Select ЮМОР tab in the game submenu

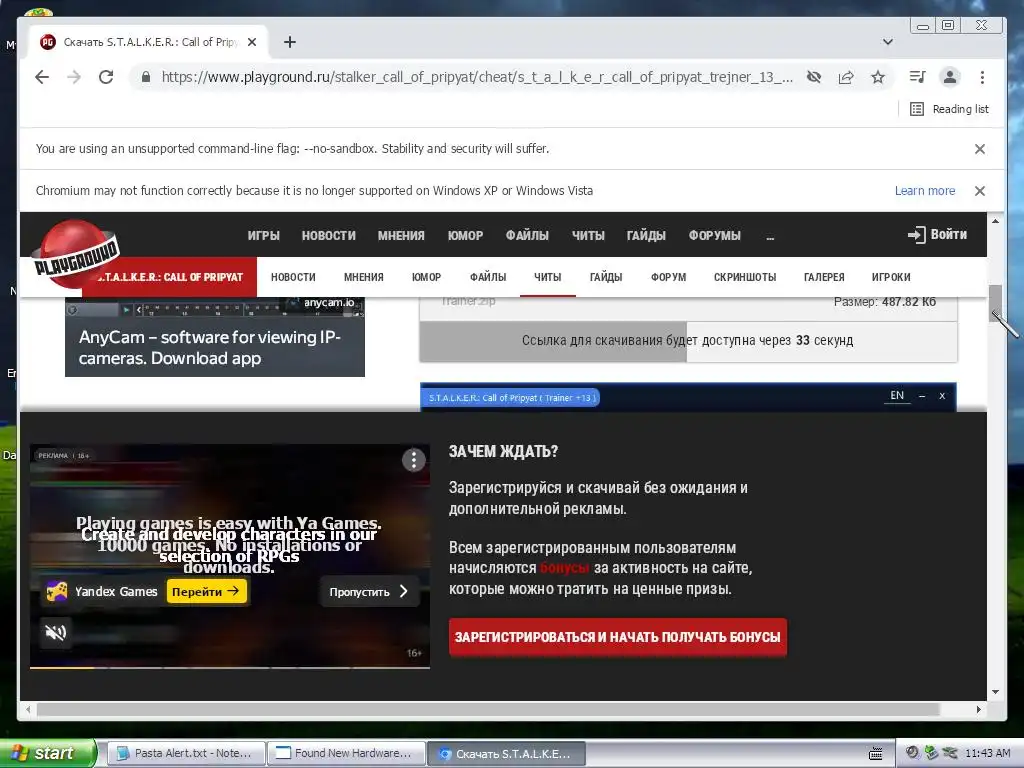(x=426, y=277)
